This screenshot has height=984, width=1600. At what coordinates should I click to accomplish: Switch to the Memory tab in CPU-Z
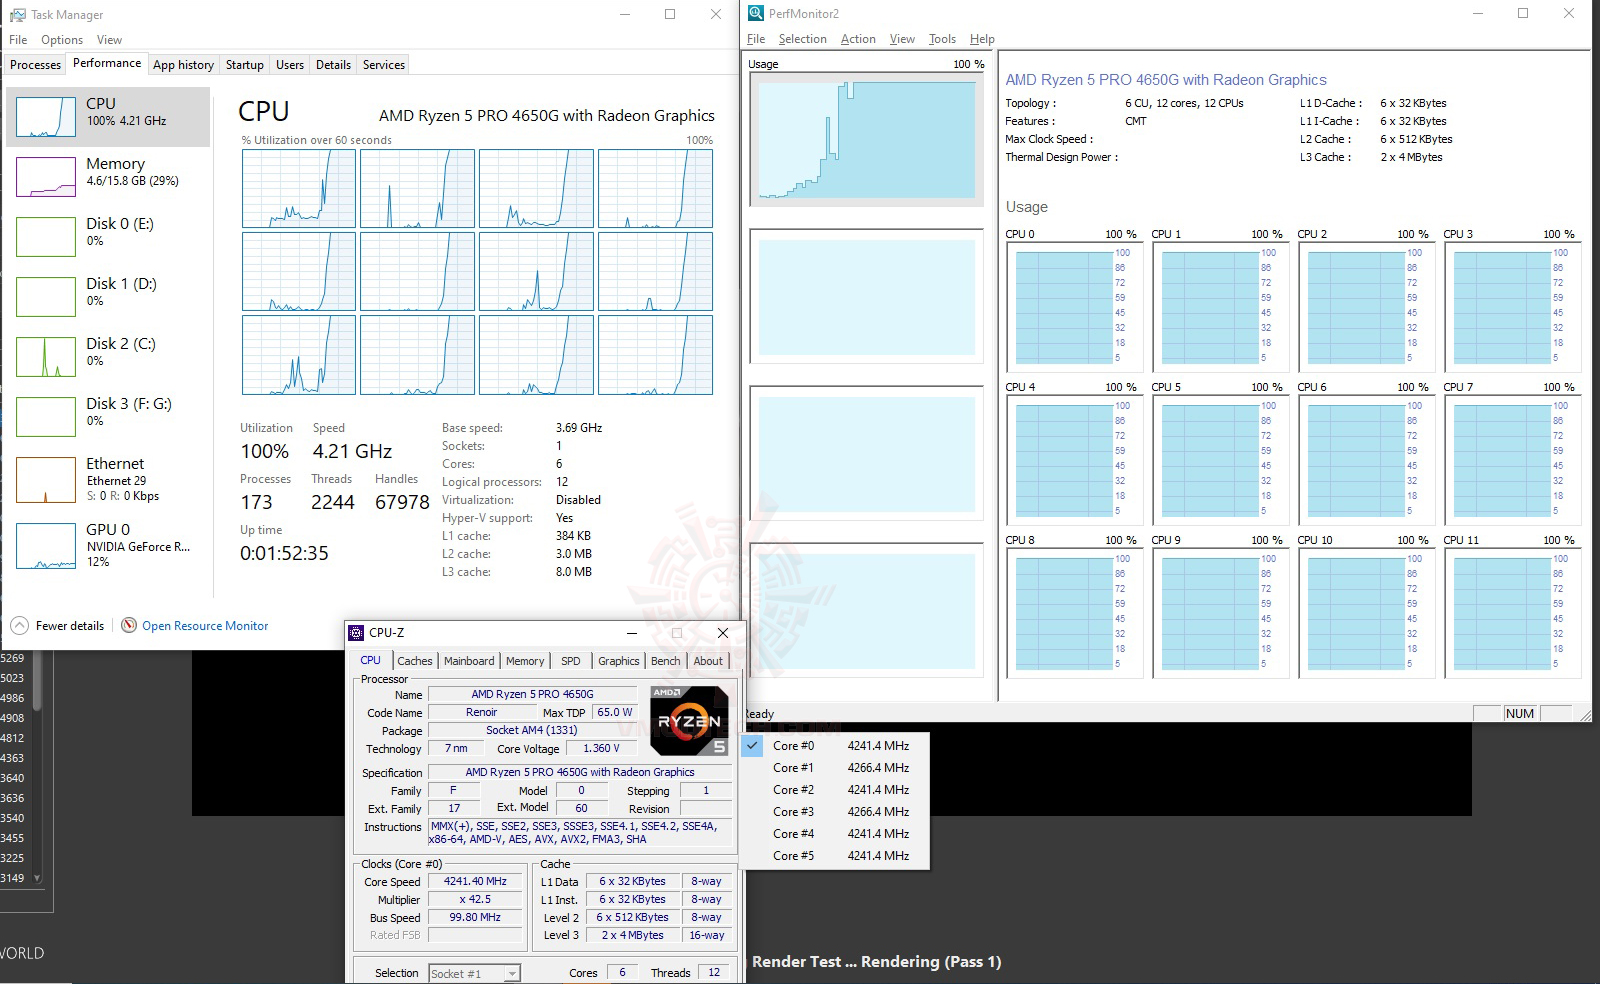click(525, 661)
